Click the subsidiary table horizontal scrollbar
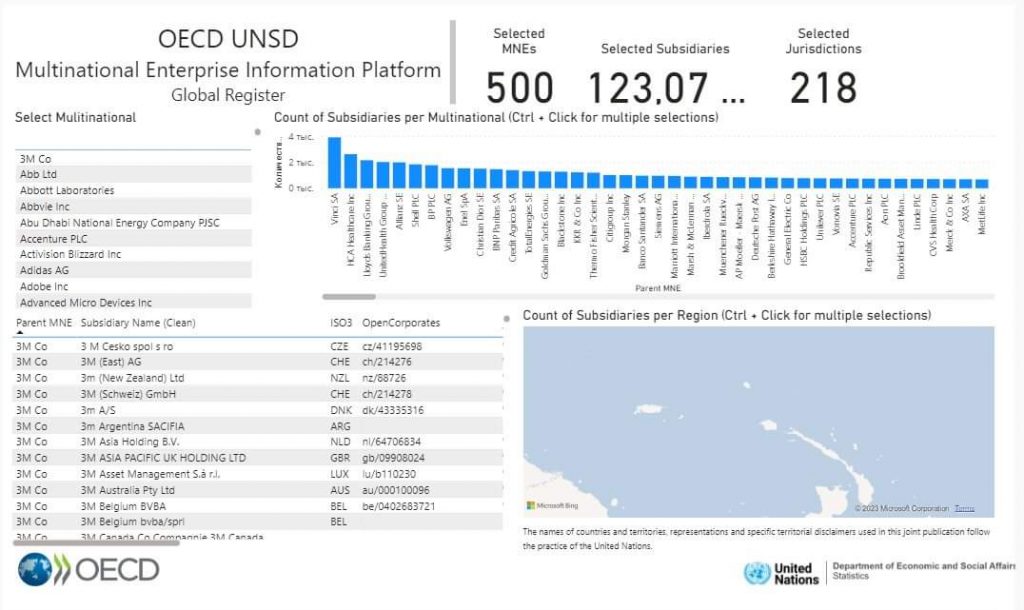 pyautogui.click(x=96, y=543)
